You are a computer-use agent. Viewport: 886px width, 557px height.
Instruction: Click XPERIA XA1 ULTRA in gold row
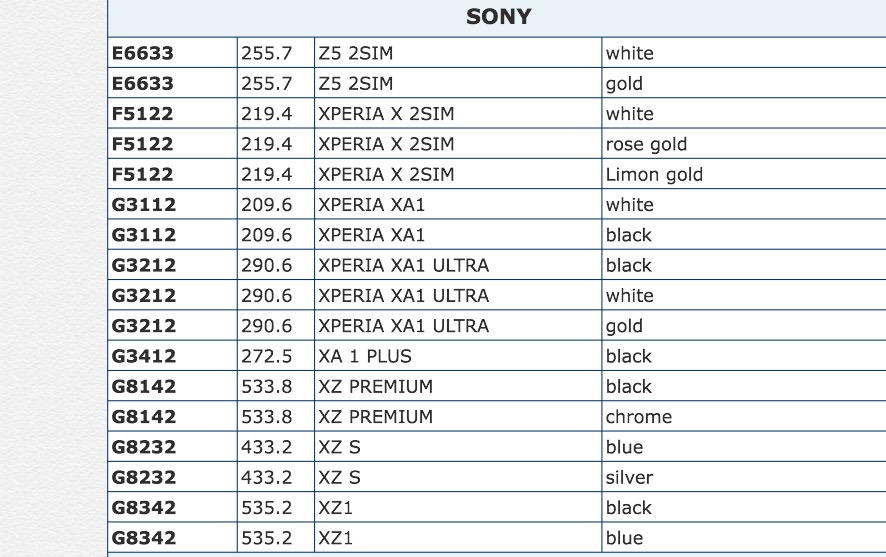pyautogui.click(x=403, y=326)
